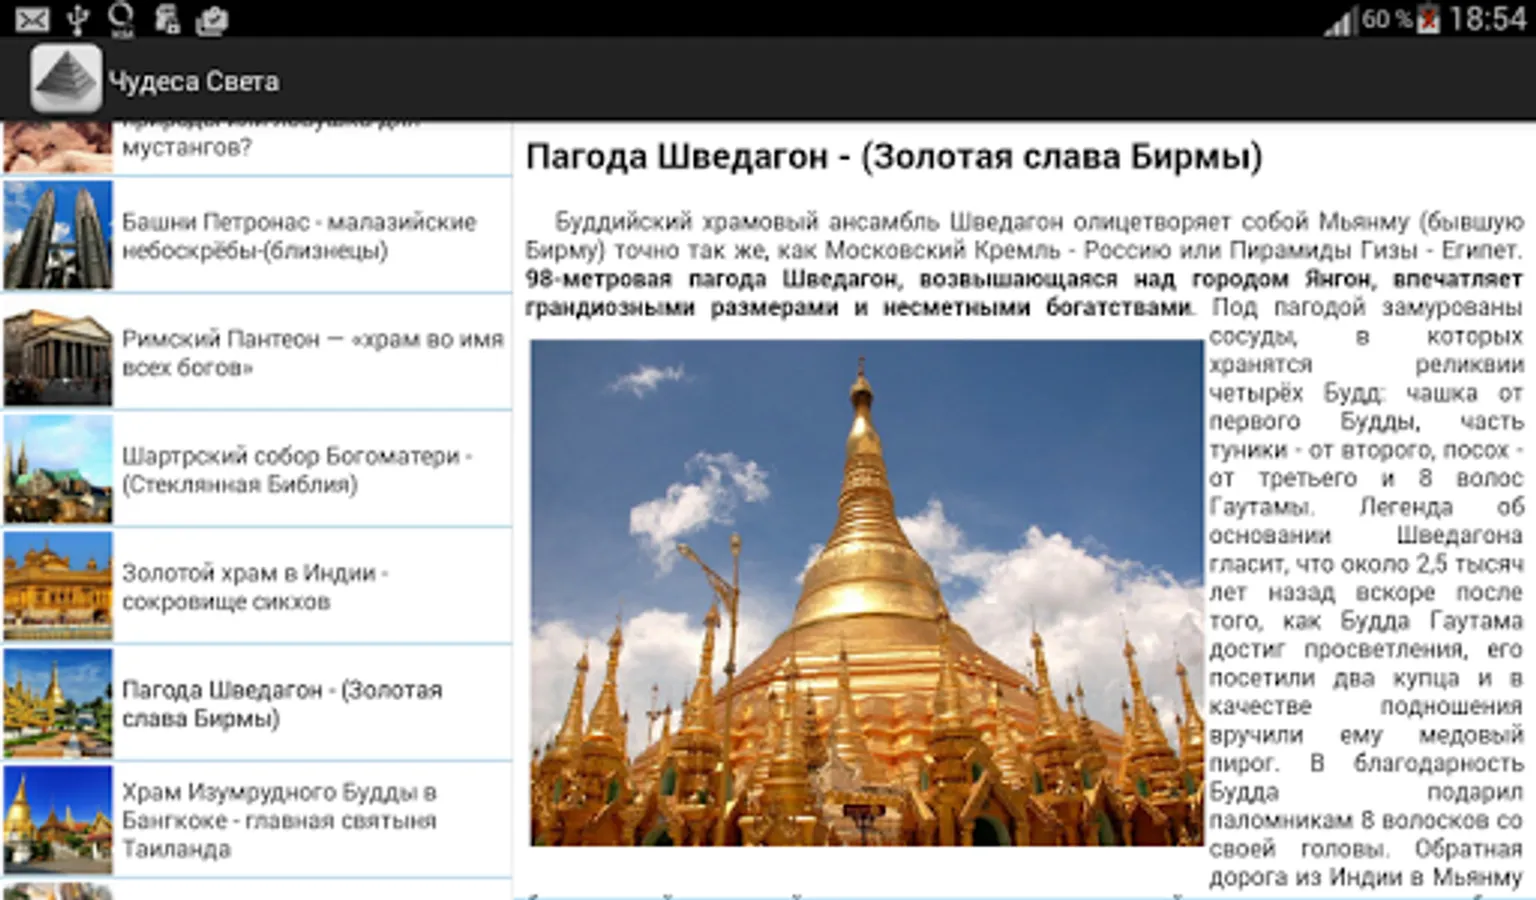This screenshot has height=900, width=1536.
Task: Tap the bold sentence starting '98-метровая пагода Шведагон'
Action: 1024,293
